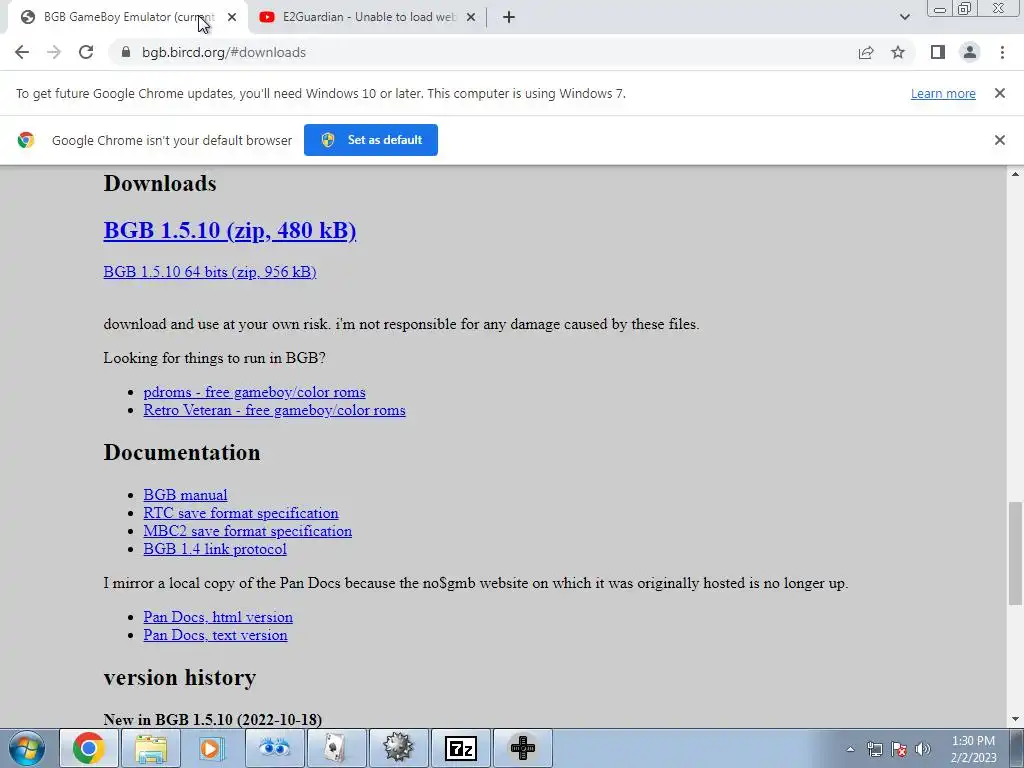Click the scrollbar up arrow
Image resolution: width=1024 pixels, height=768 pixels.
point(1015,174)
